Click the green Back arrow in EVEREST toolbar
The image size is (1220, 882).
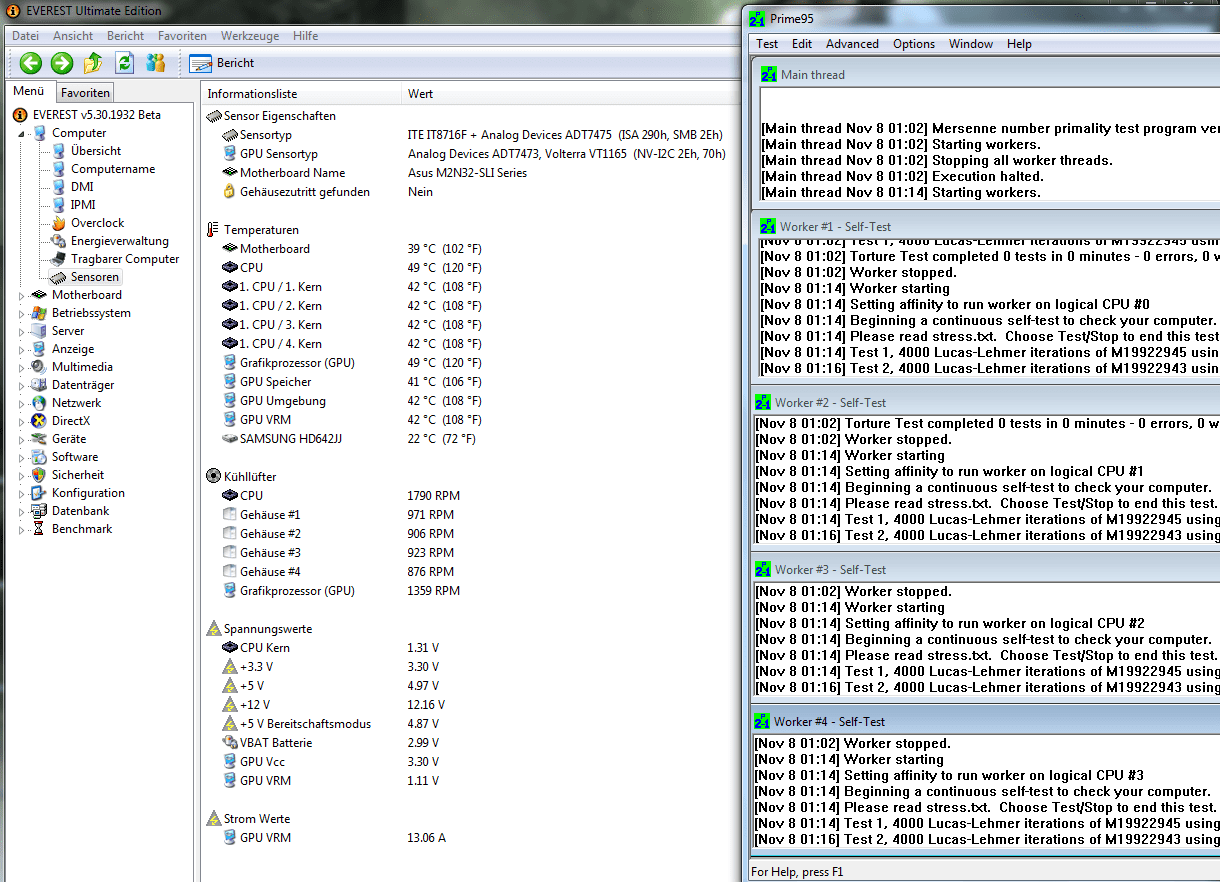click(31, 63)
